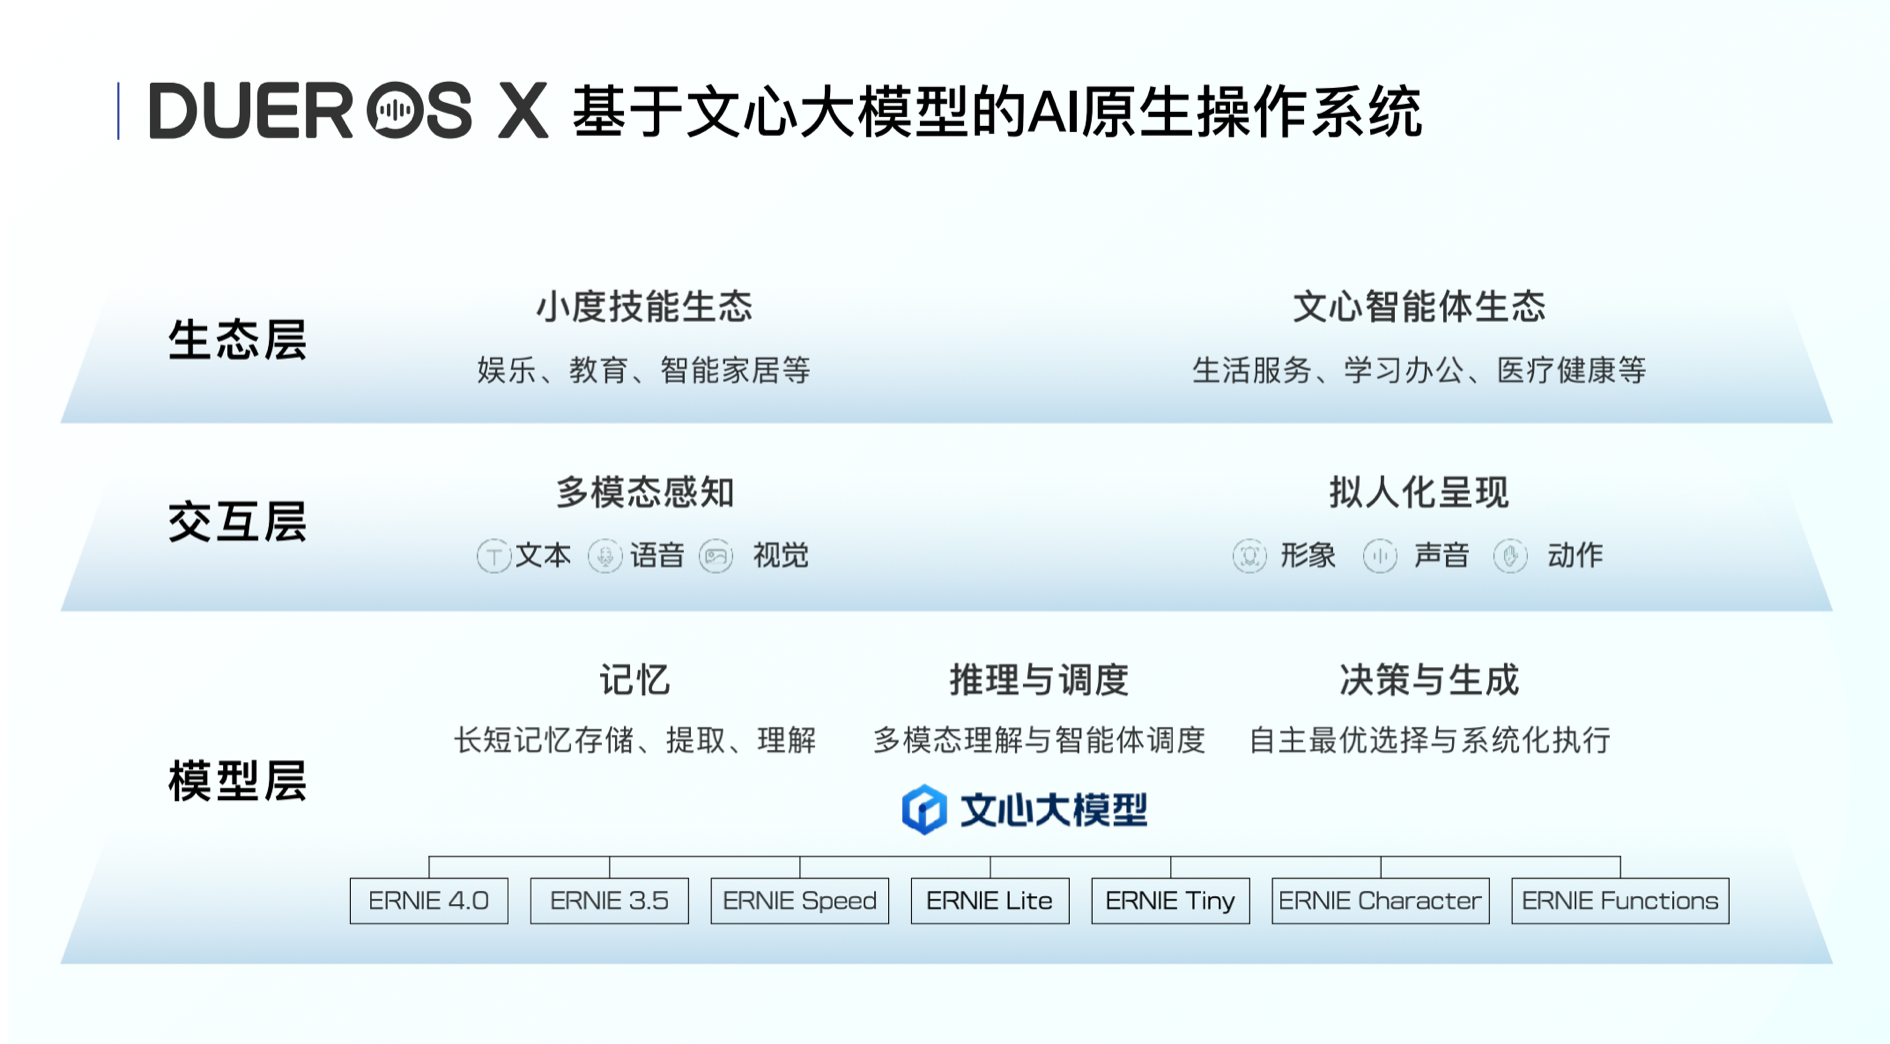The height and width of the screenshot is (1044, 1890).
Task: Click the 多模态理解与智能体调度 text
Action: pos(1039,741)
